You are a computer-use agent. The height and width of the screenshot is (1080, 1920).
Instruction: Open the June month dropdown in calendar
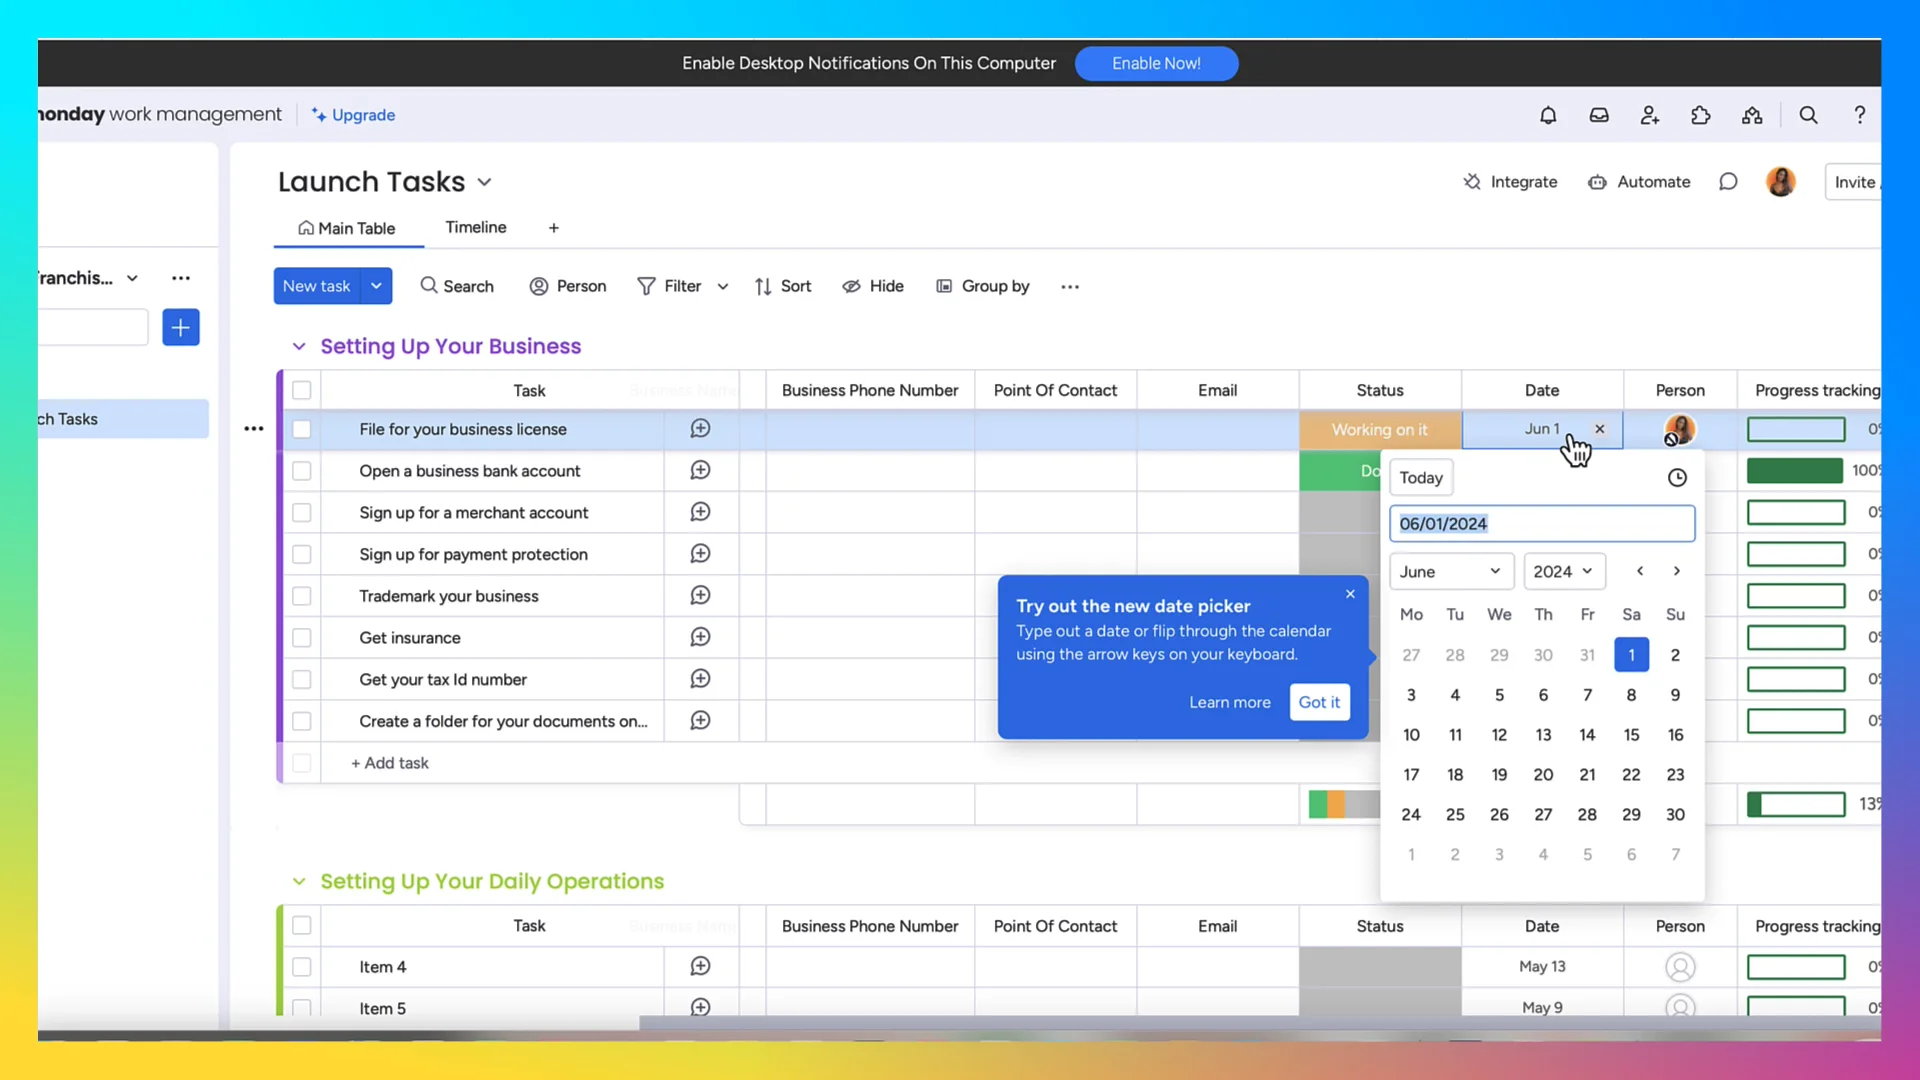pos(1451,571)
